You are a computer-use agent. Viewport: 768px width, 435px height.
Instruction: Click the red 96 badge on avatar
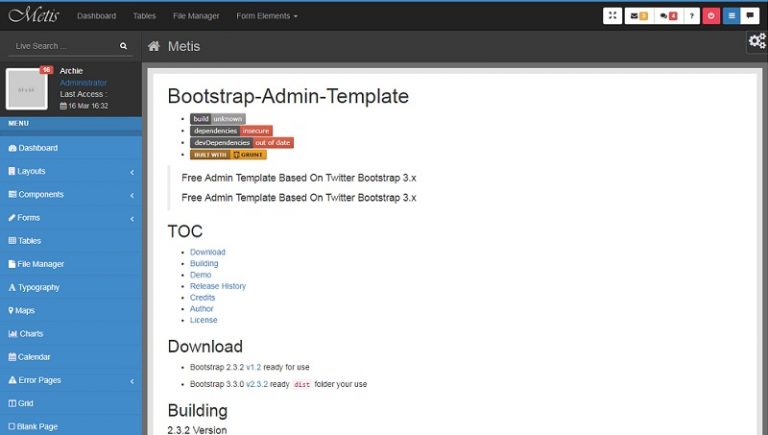click(46, 70)
